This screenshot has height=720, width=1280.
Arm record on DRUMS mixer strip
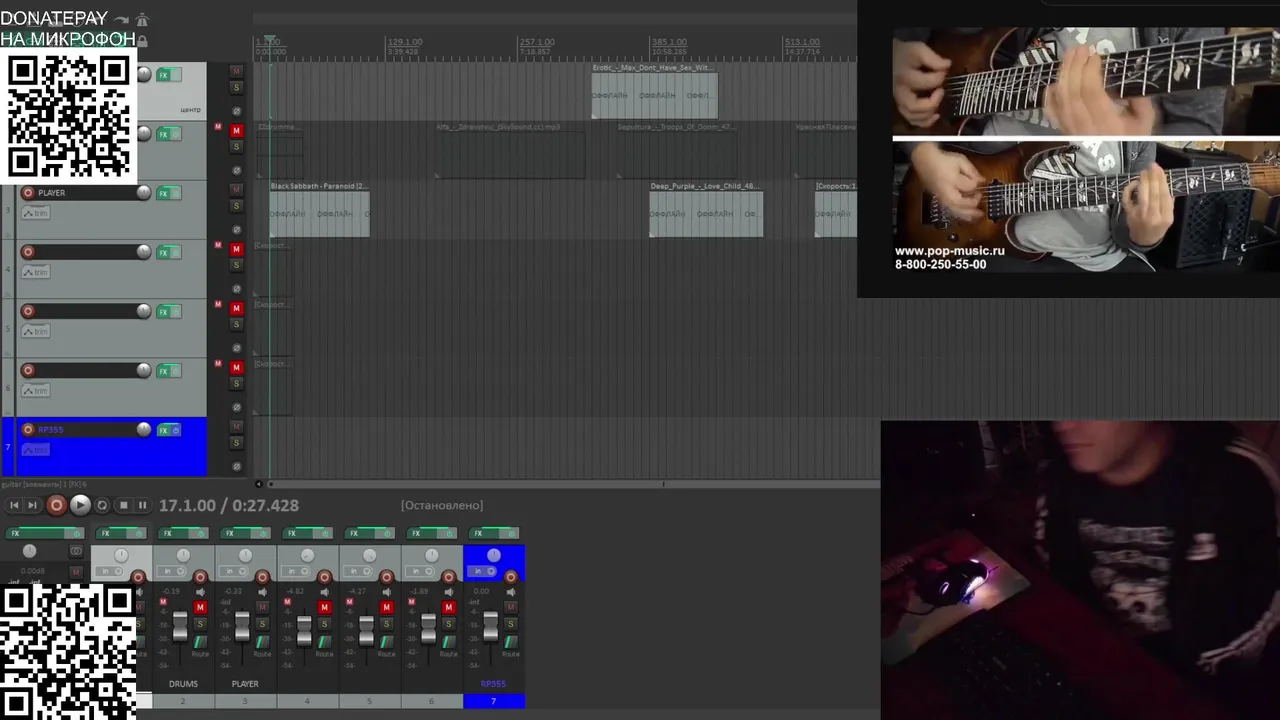[200, 577]
